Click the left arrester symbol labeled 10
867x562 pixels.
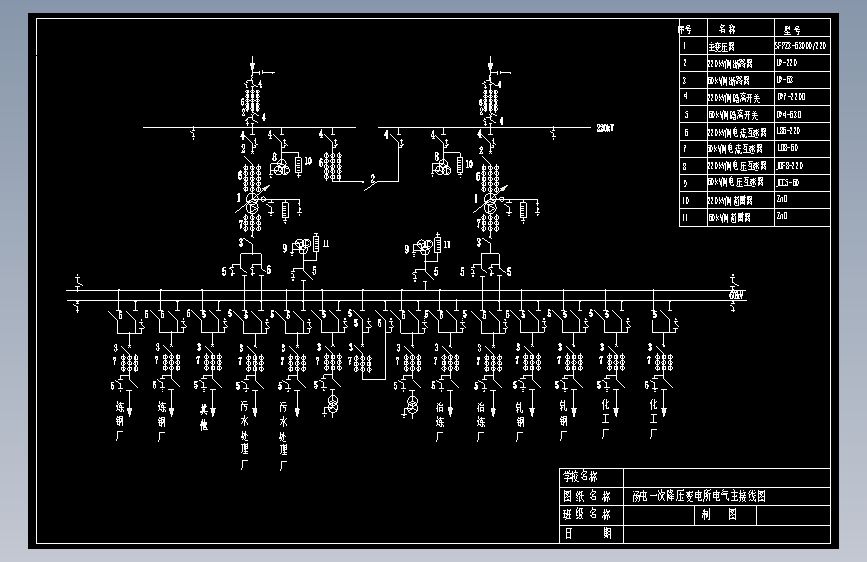pyautogui.click(x=299, y=165)
